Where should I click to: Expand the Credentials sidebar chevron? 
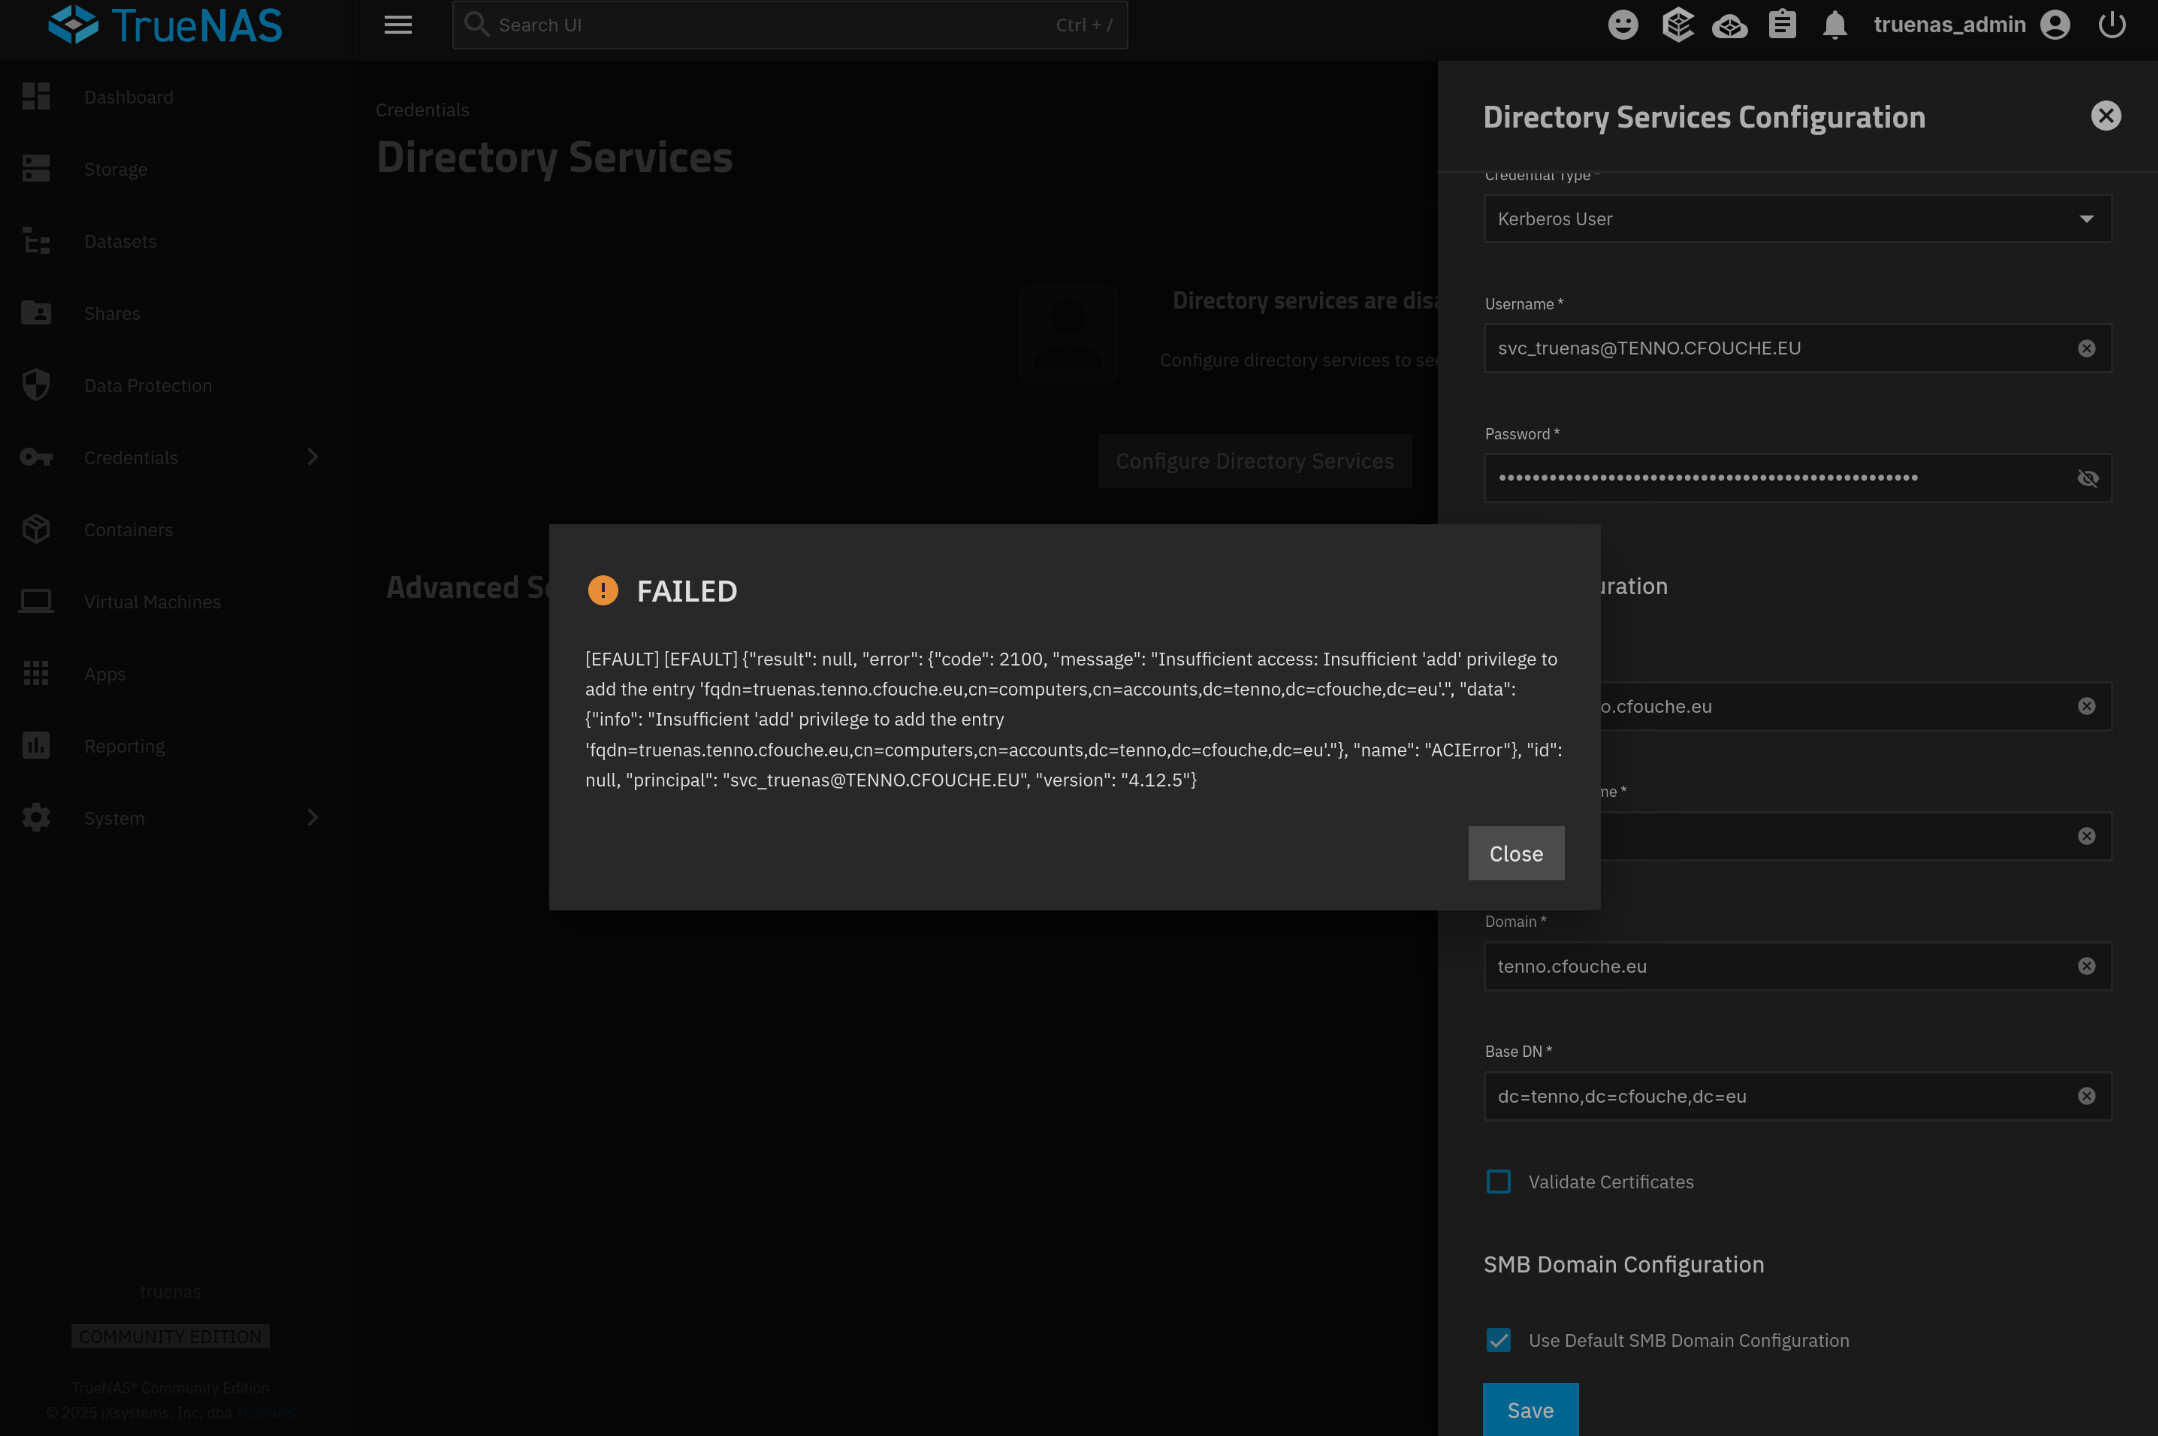tap(312, 457)
